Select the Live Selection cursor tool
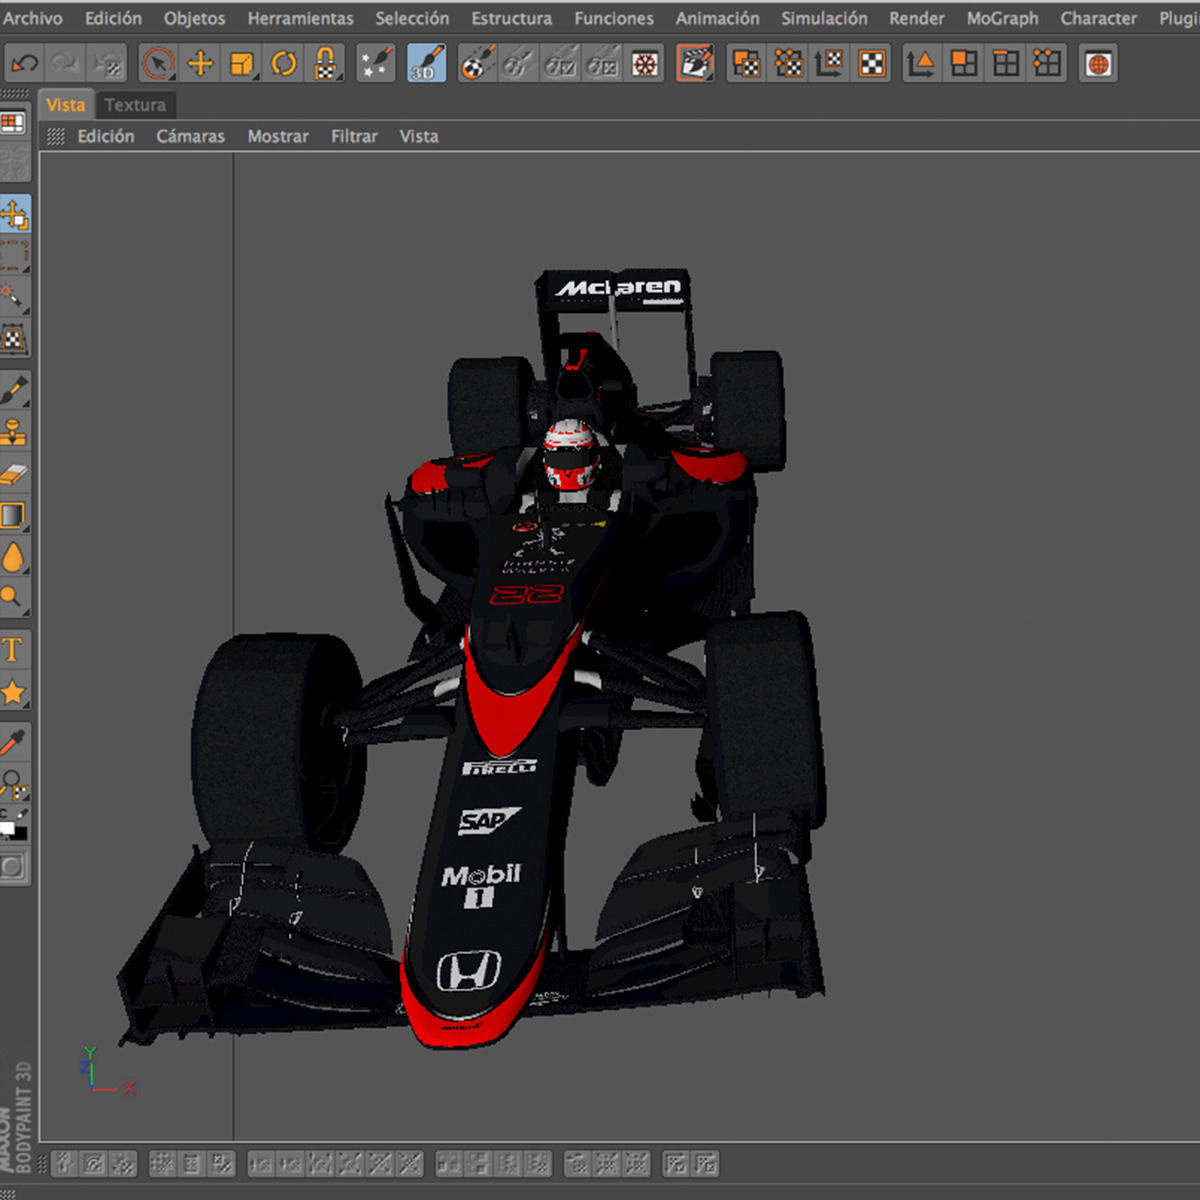Screen dimensions: 1200x1200 coord(158,65)
